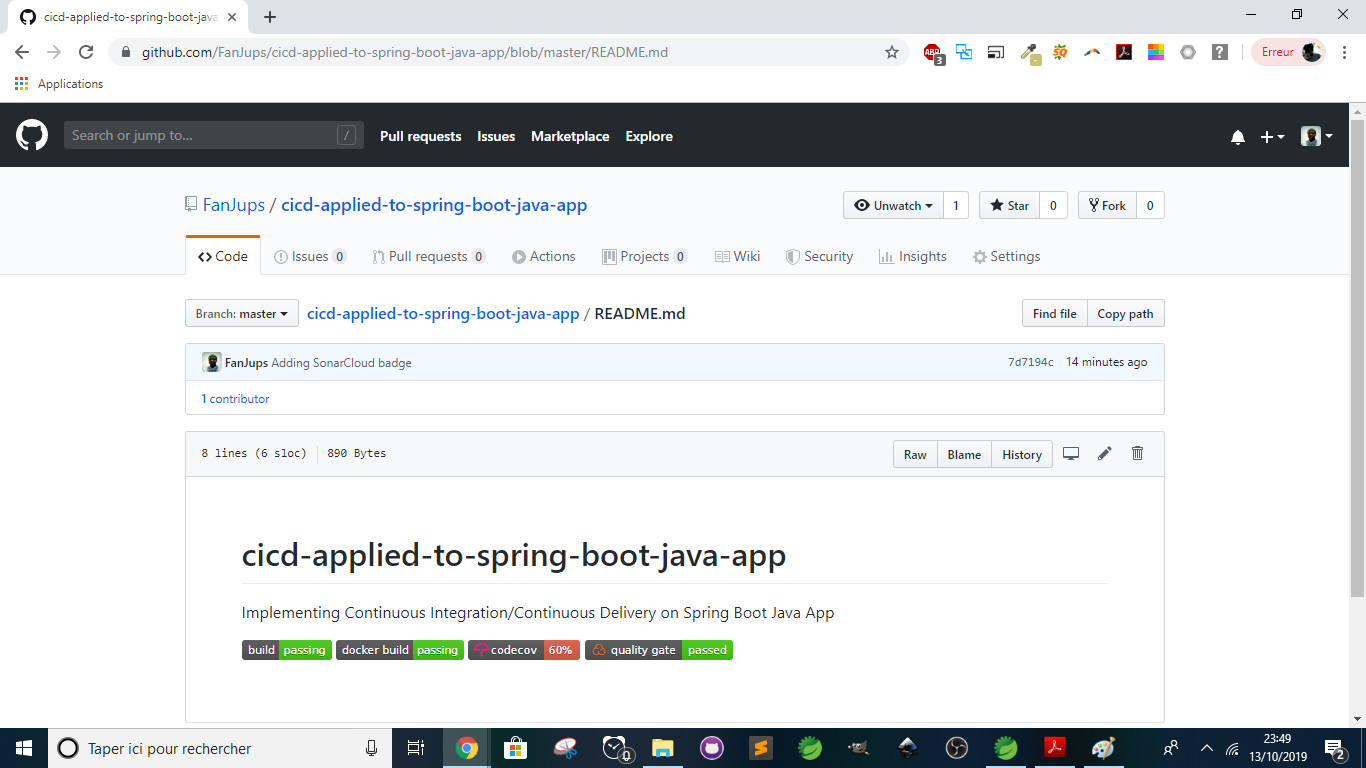
Task: Switch to the Insights tab
Action: pos(912,256)
